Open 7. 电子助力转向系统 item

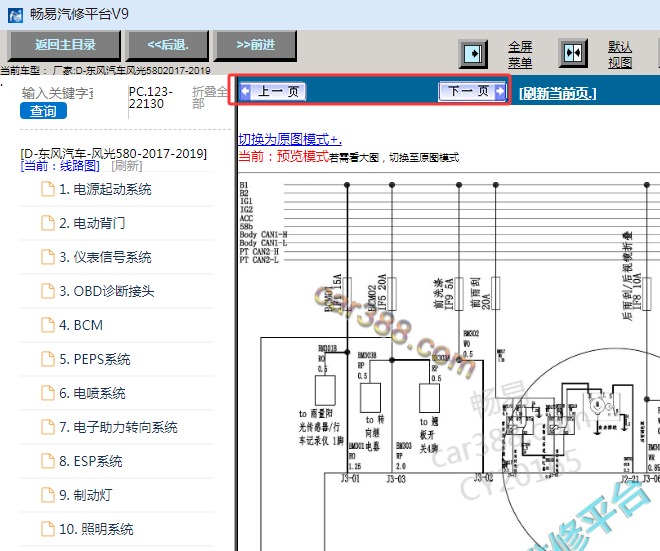(117, 427)
